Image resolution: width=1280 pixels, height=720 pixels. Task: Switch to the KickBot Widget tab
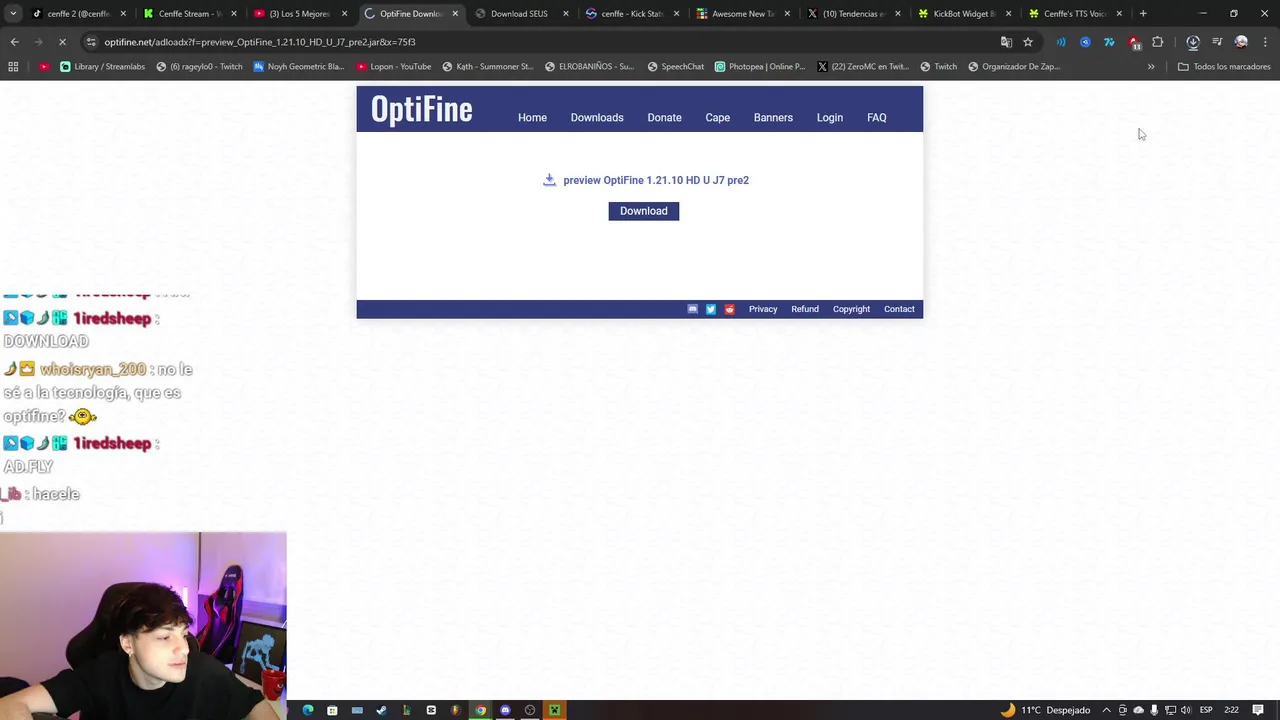tap(966, 14)
